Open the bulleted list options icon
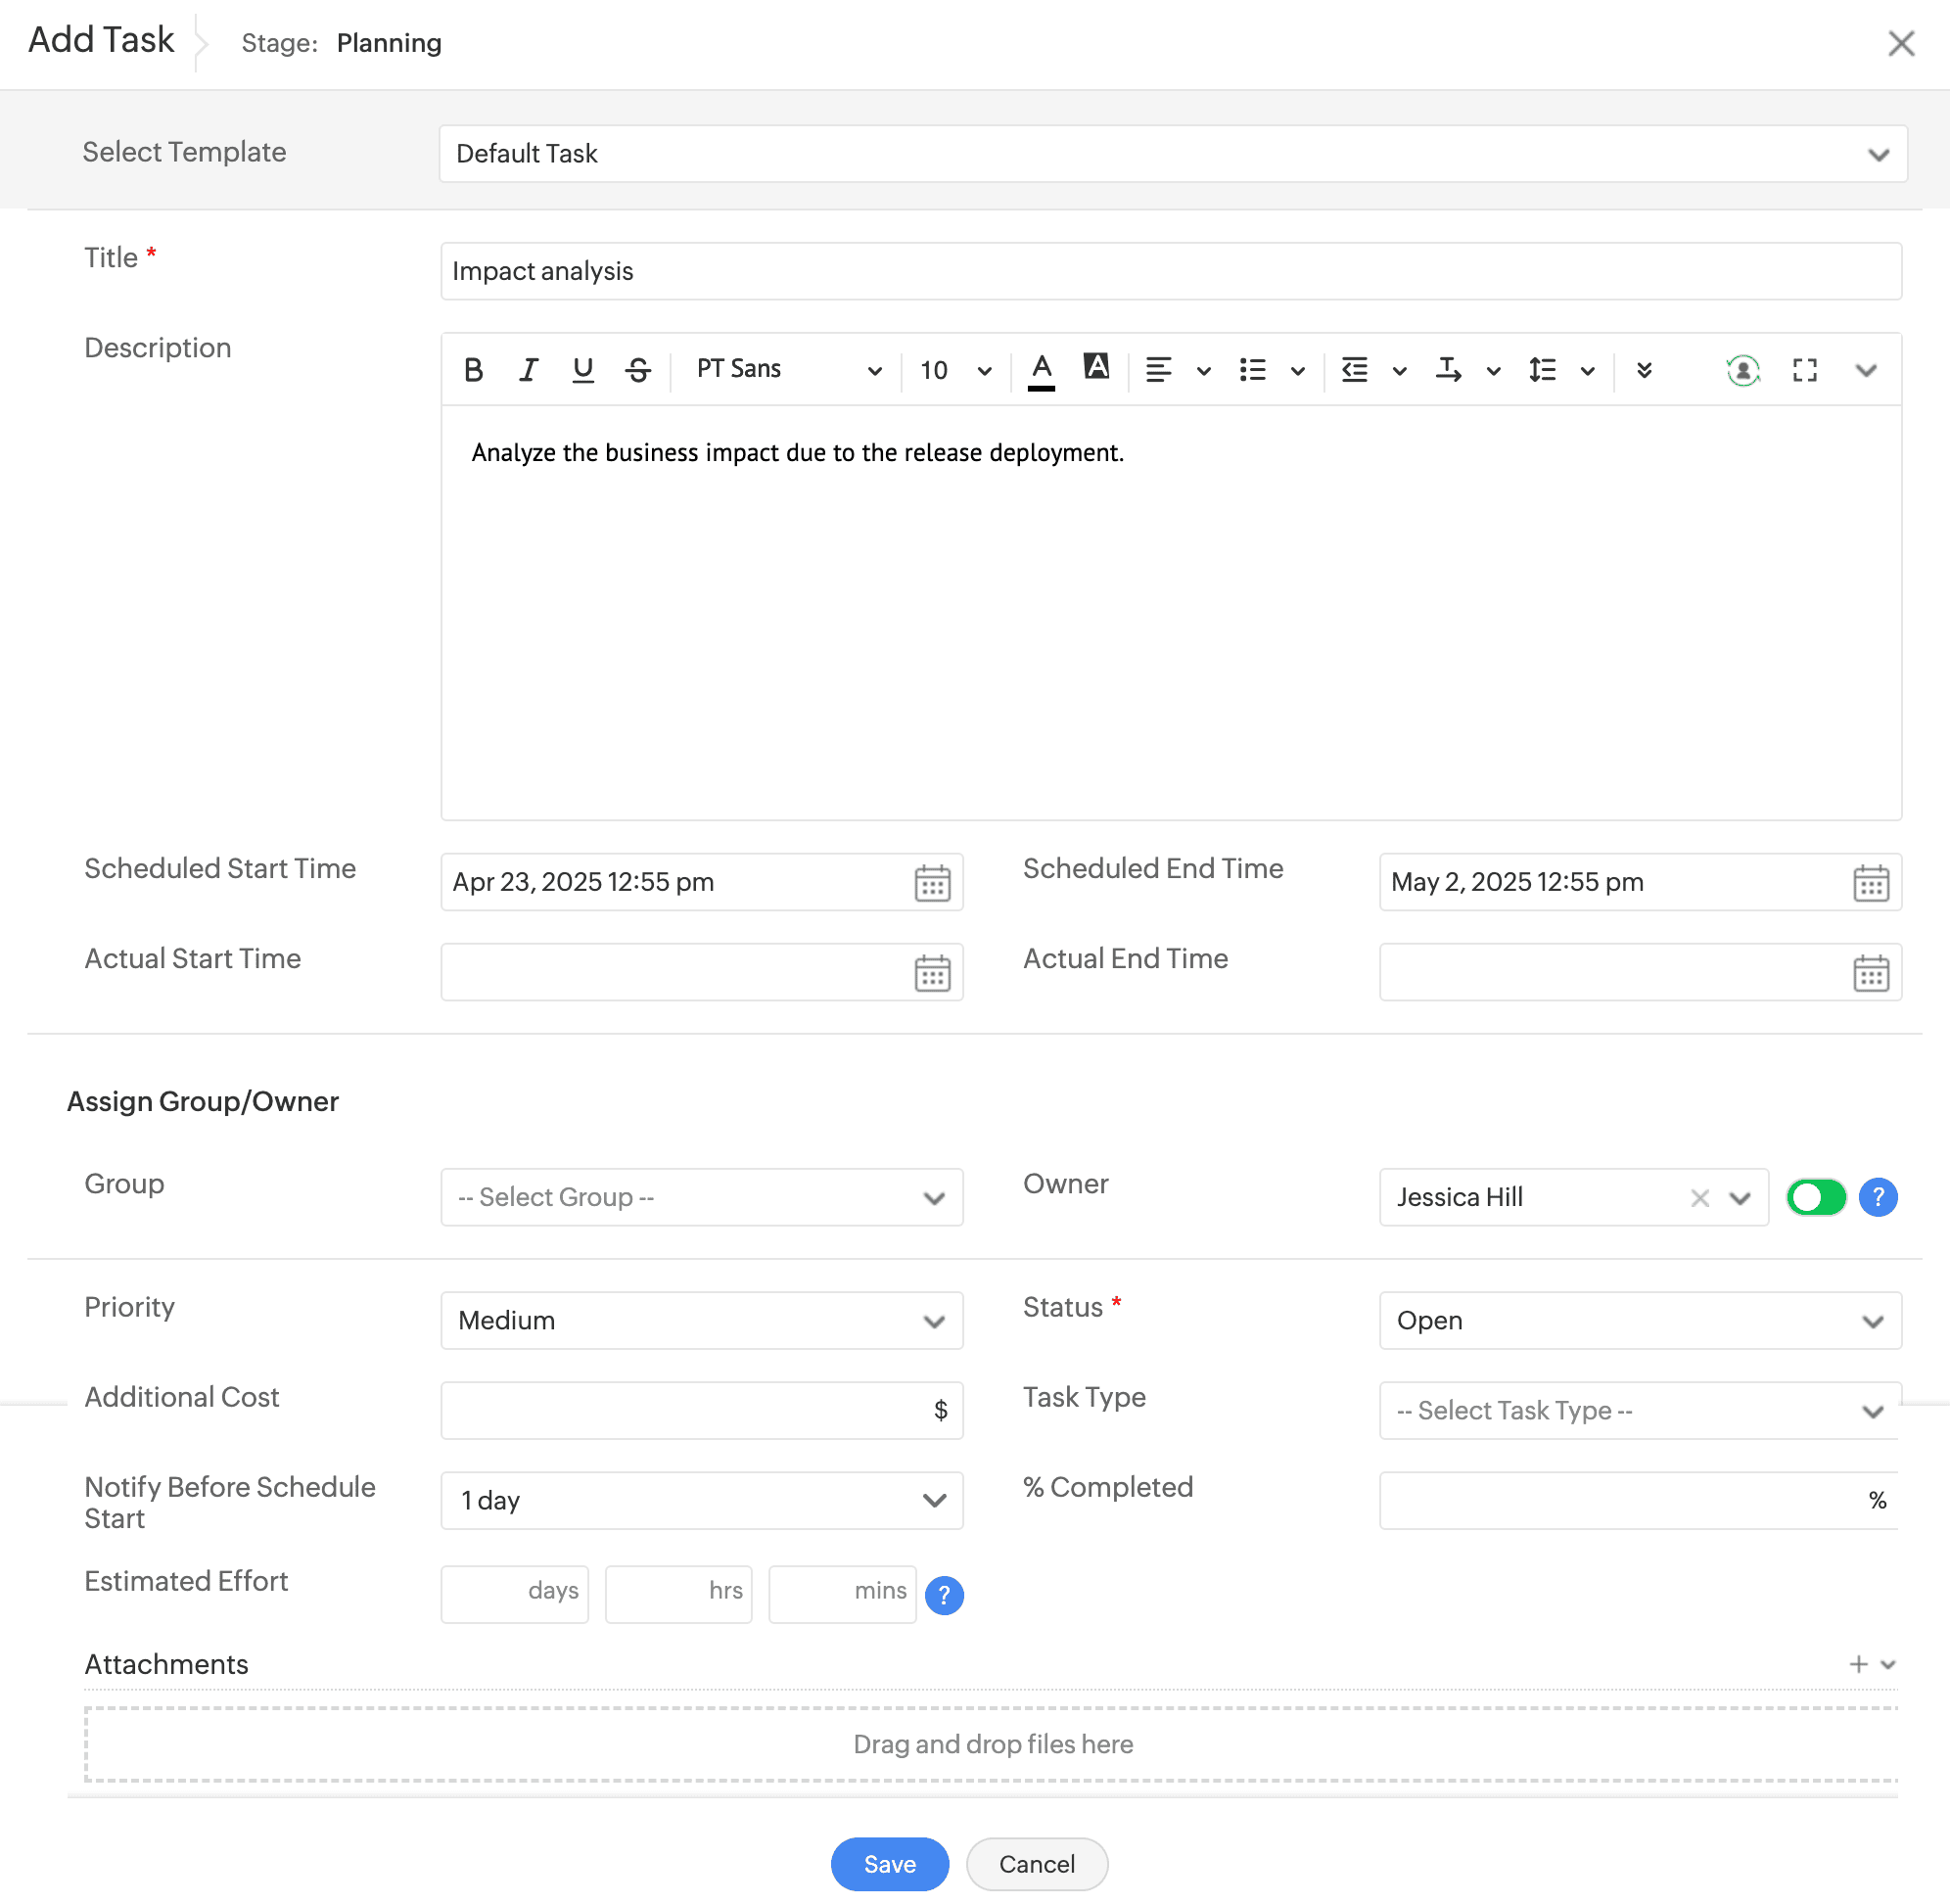The width and height of the screenshot is (1950, 1904). 1253,370
